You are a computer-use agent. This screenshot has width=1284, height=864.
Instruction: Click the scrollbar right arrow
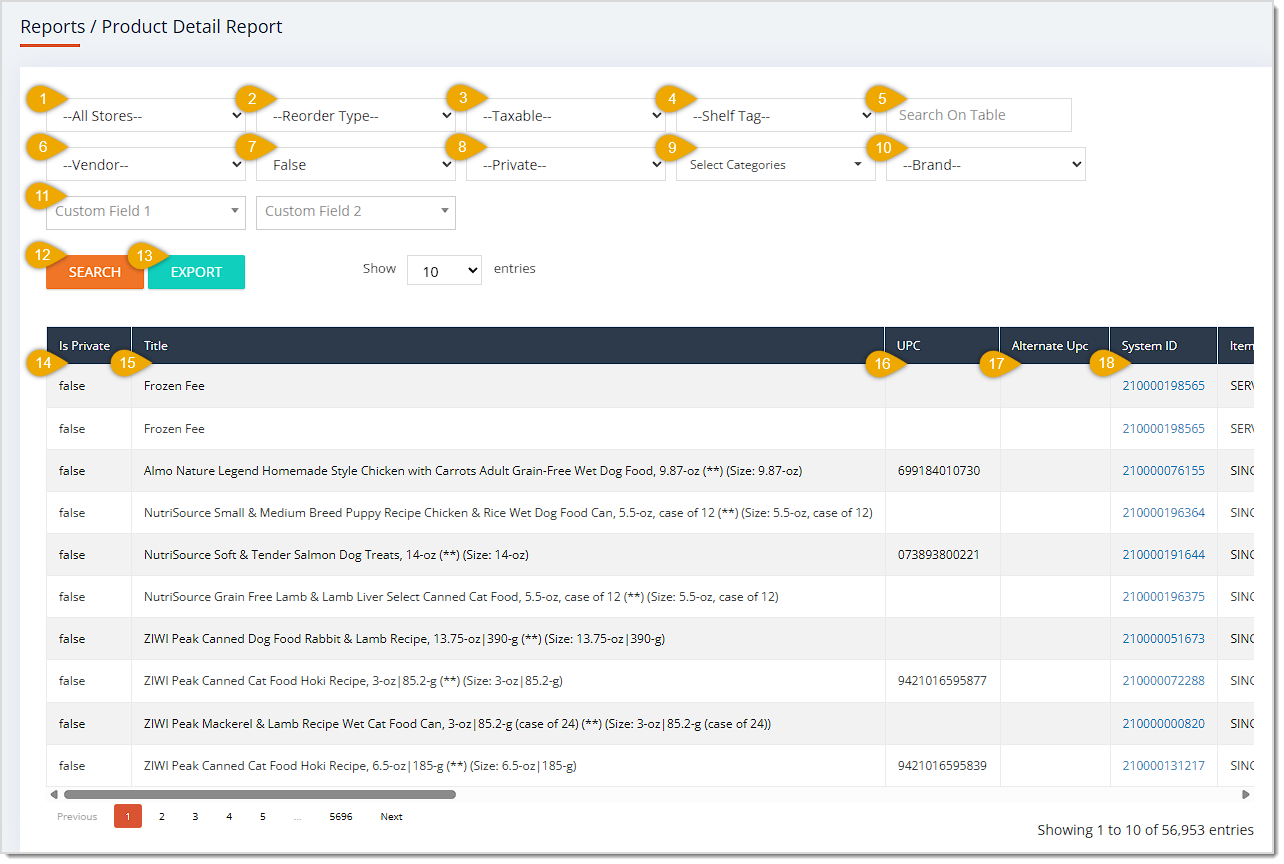click(1246, 795)
